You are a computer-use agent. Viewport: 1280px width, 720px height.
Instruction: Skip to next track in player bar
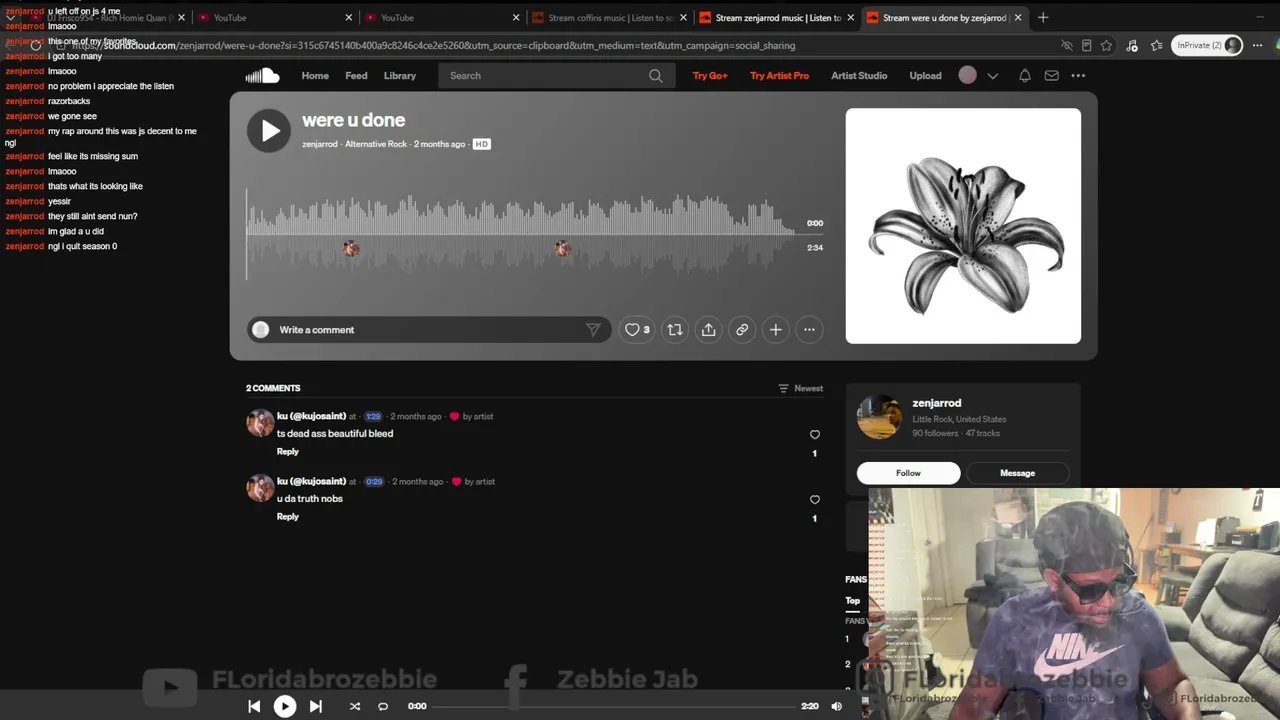[x=316, y=706]
